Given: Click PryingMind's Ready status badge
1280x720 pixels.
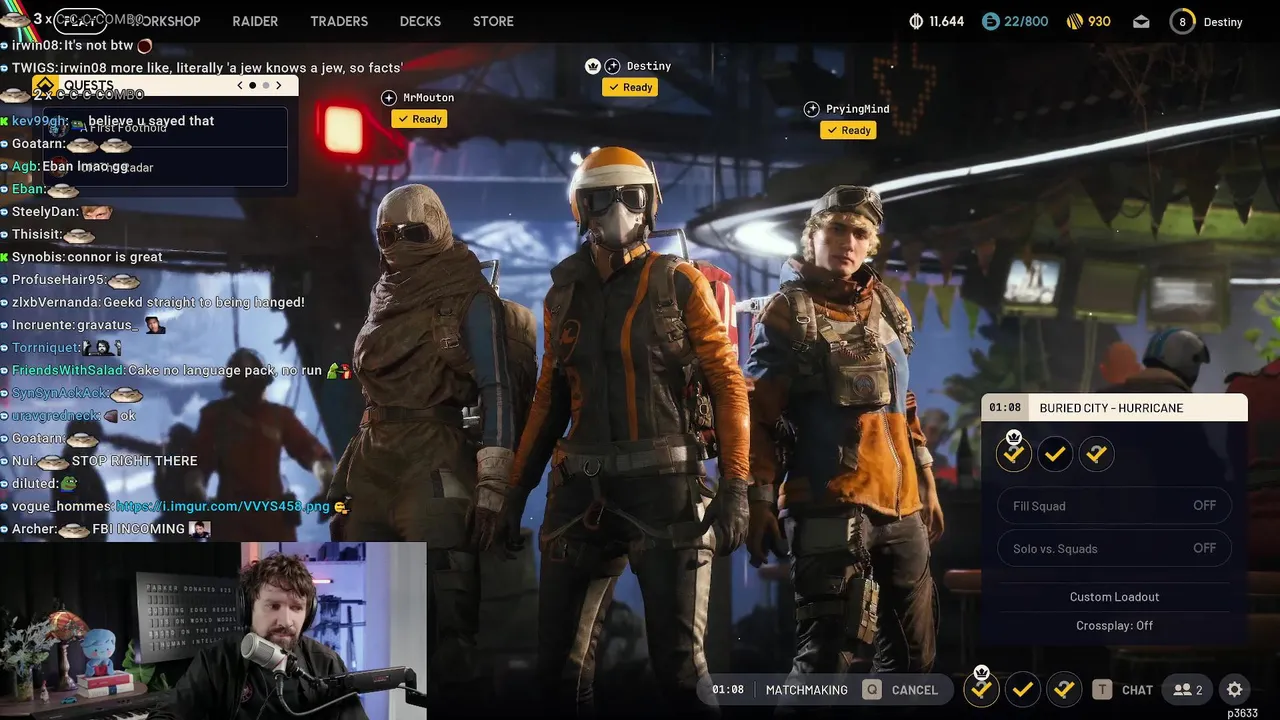Looking at the screenshot, I should [x=848, y=130].
